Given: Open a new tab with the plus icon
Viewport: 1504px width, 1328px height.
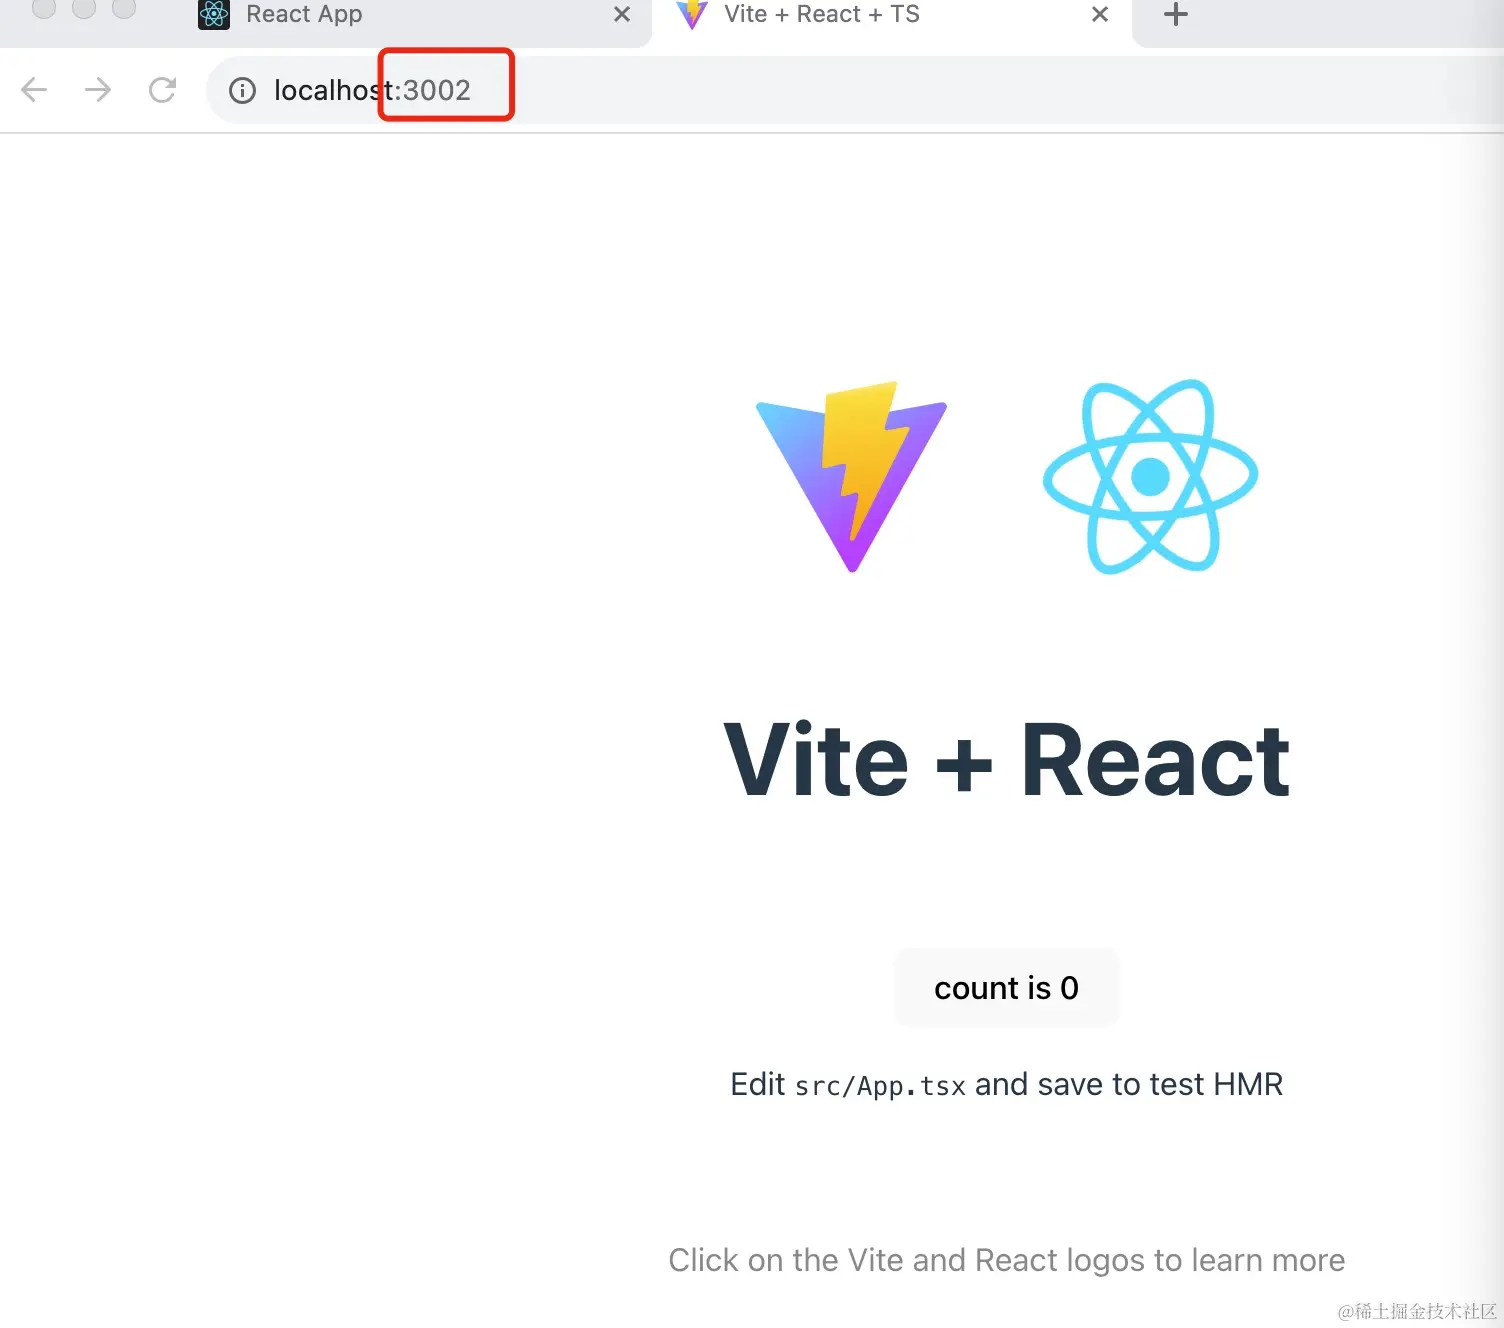Looking at the screenshot, I should coord(1176,14).
